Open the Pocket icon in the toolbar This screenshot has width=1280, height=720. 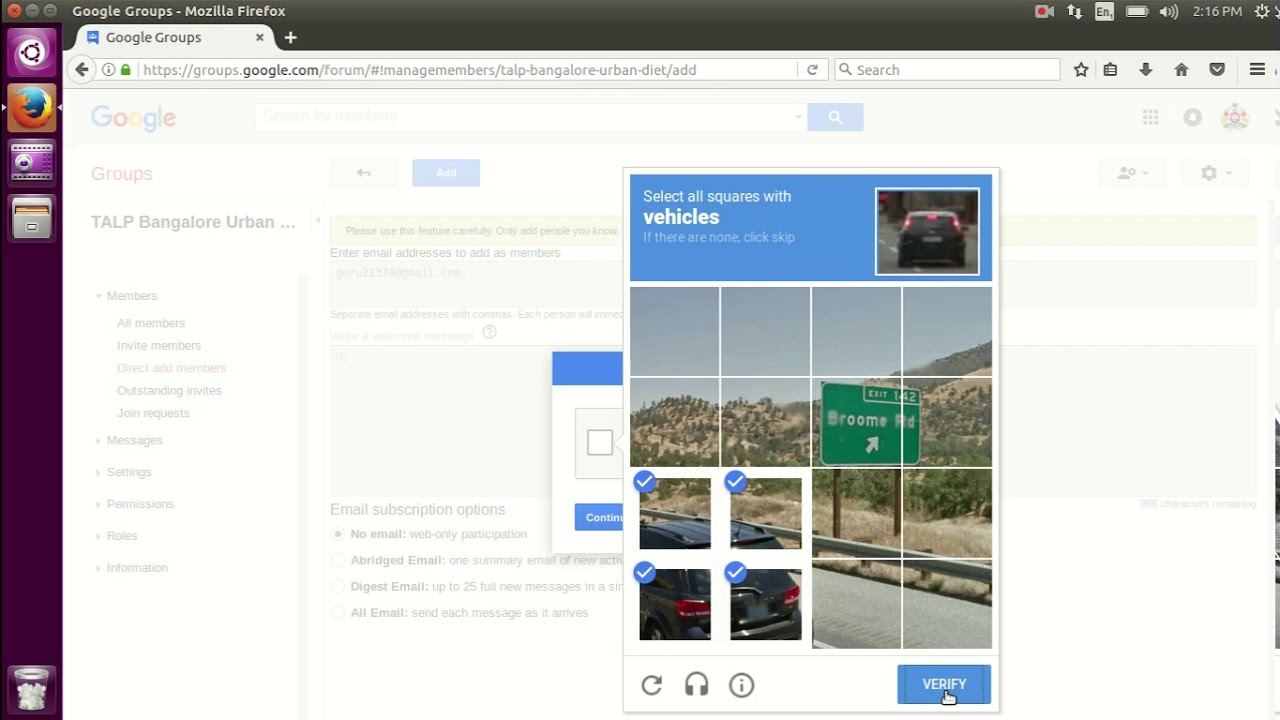click(x=1217, y=70)
